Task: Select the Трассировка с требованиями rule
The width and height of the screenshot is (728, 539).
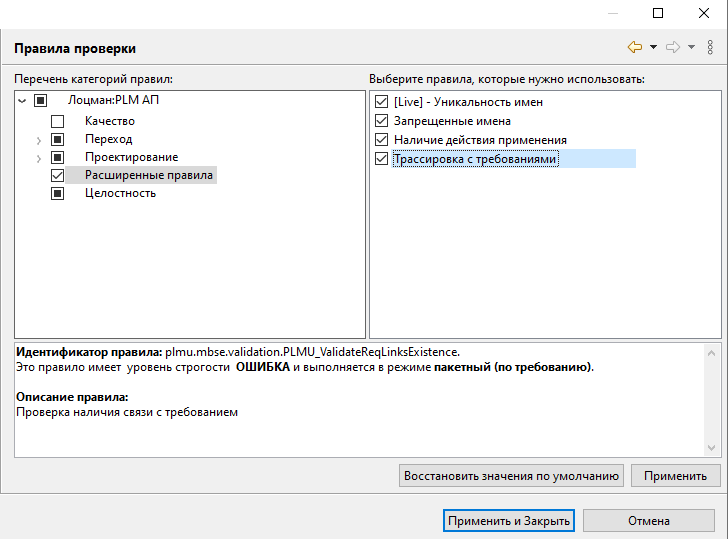Action: point(475,159)
